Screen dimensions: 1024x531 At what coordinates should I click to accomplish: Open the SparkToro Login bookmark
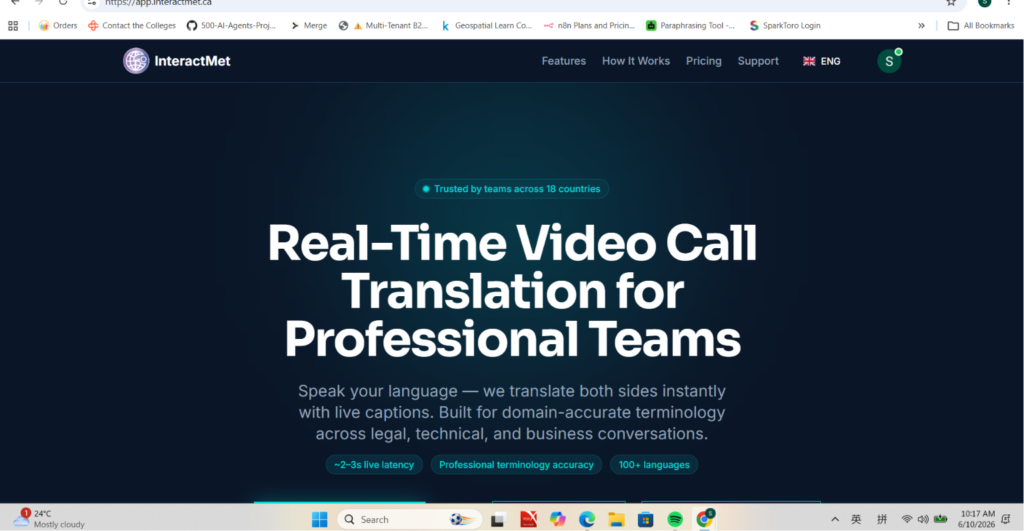click(785, 25)
